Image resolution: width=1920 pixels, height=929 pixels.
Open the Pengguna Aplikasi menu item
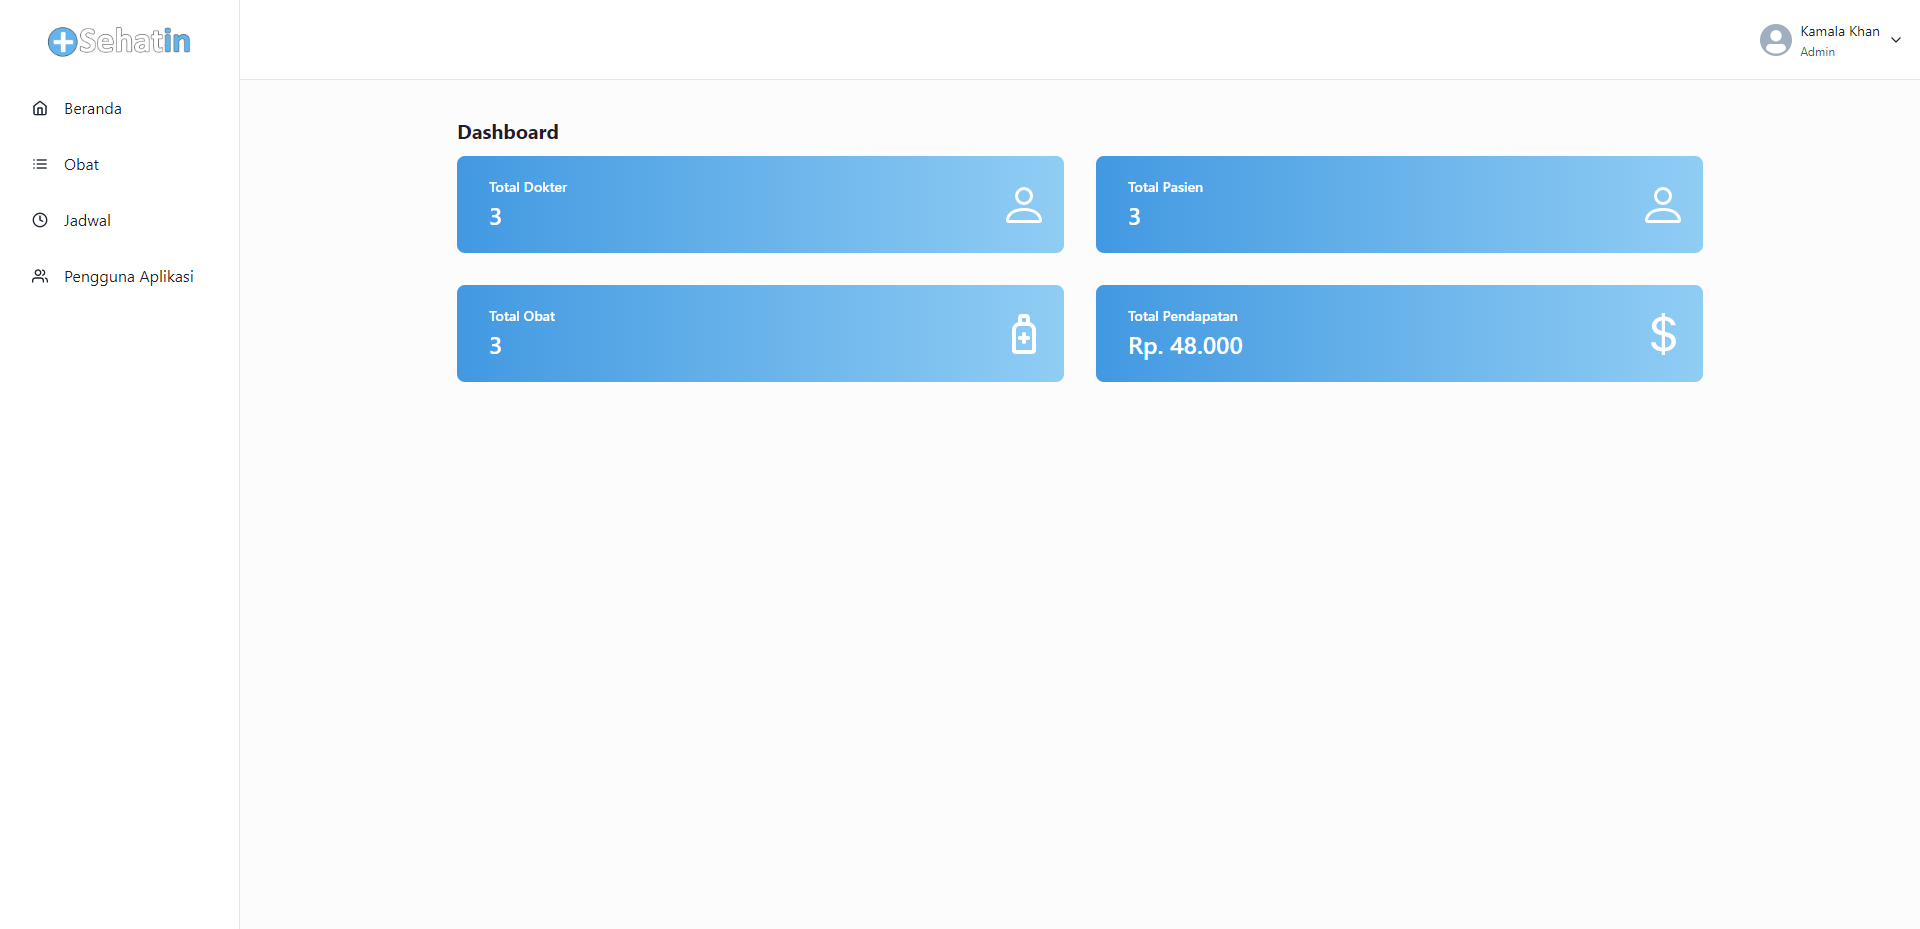click(120, 276)
